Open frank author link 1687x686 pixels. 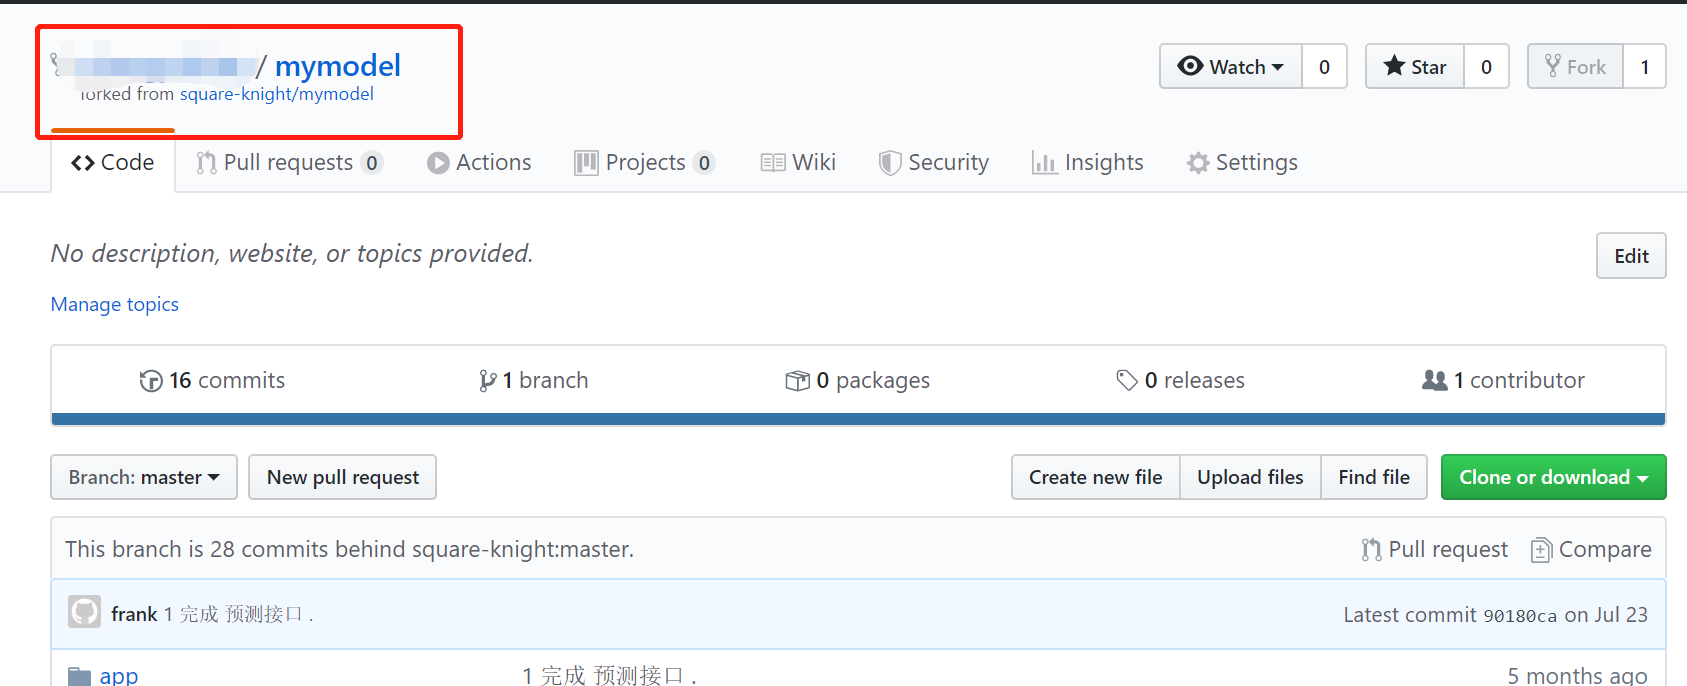pyautogui.click(x=134, y=614)
